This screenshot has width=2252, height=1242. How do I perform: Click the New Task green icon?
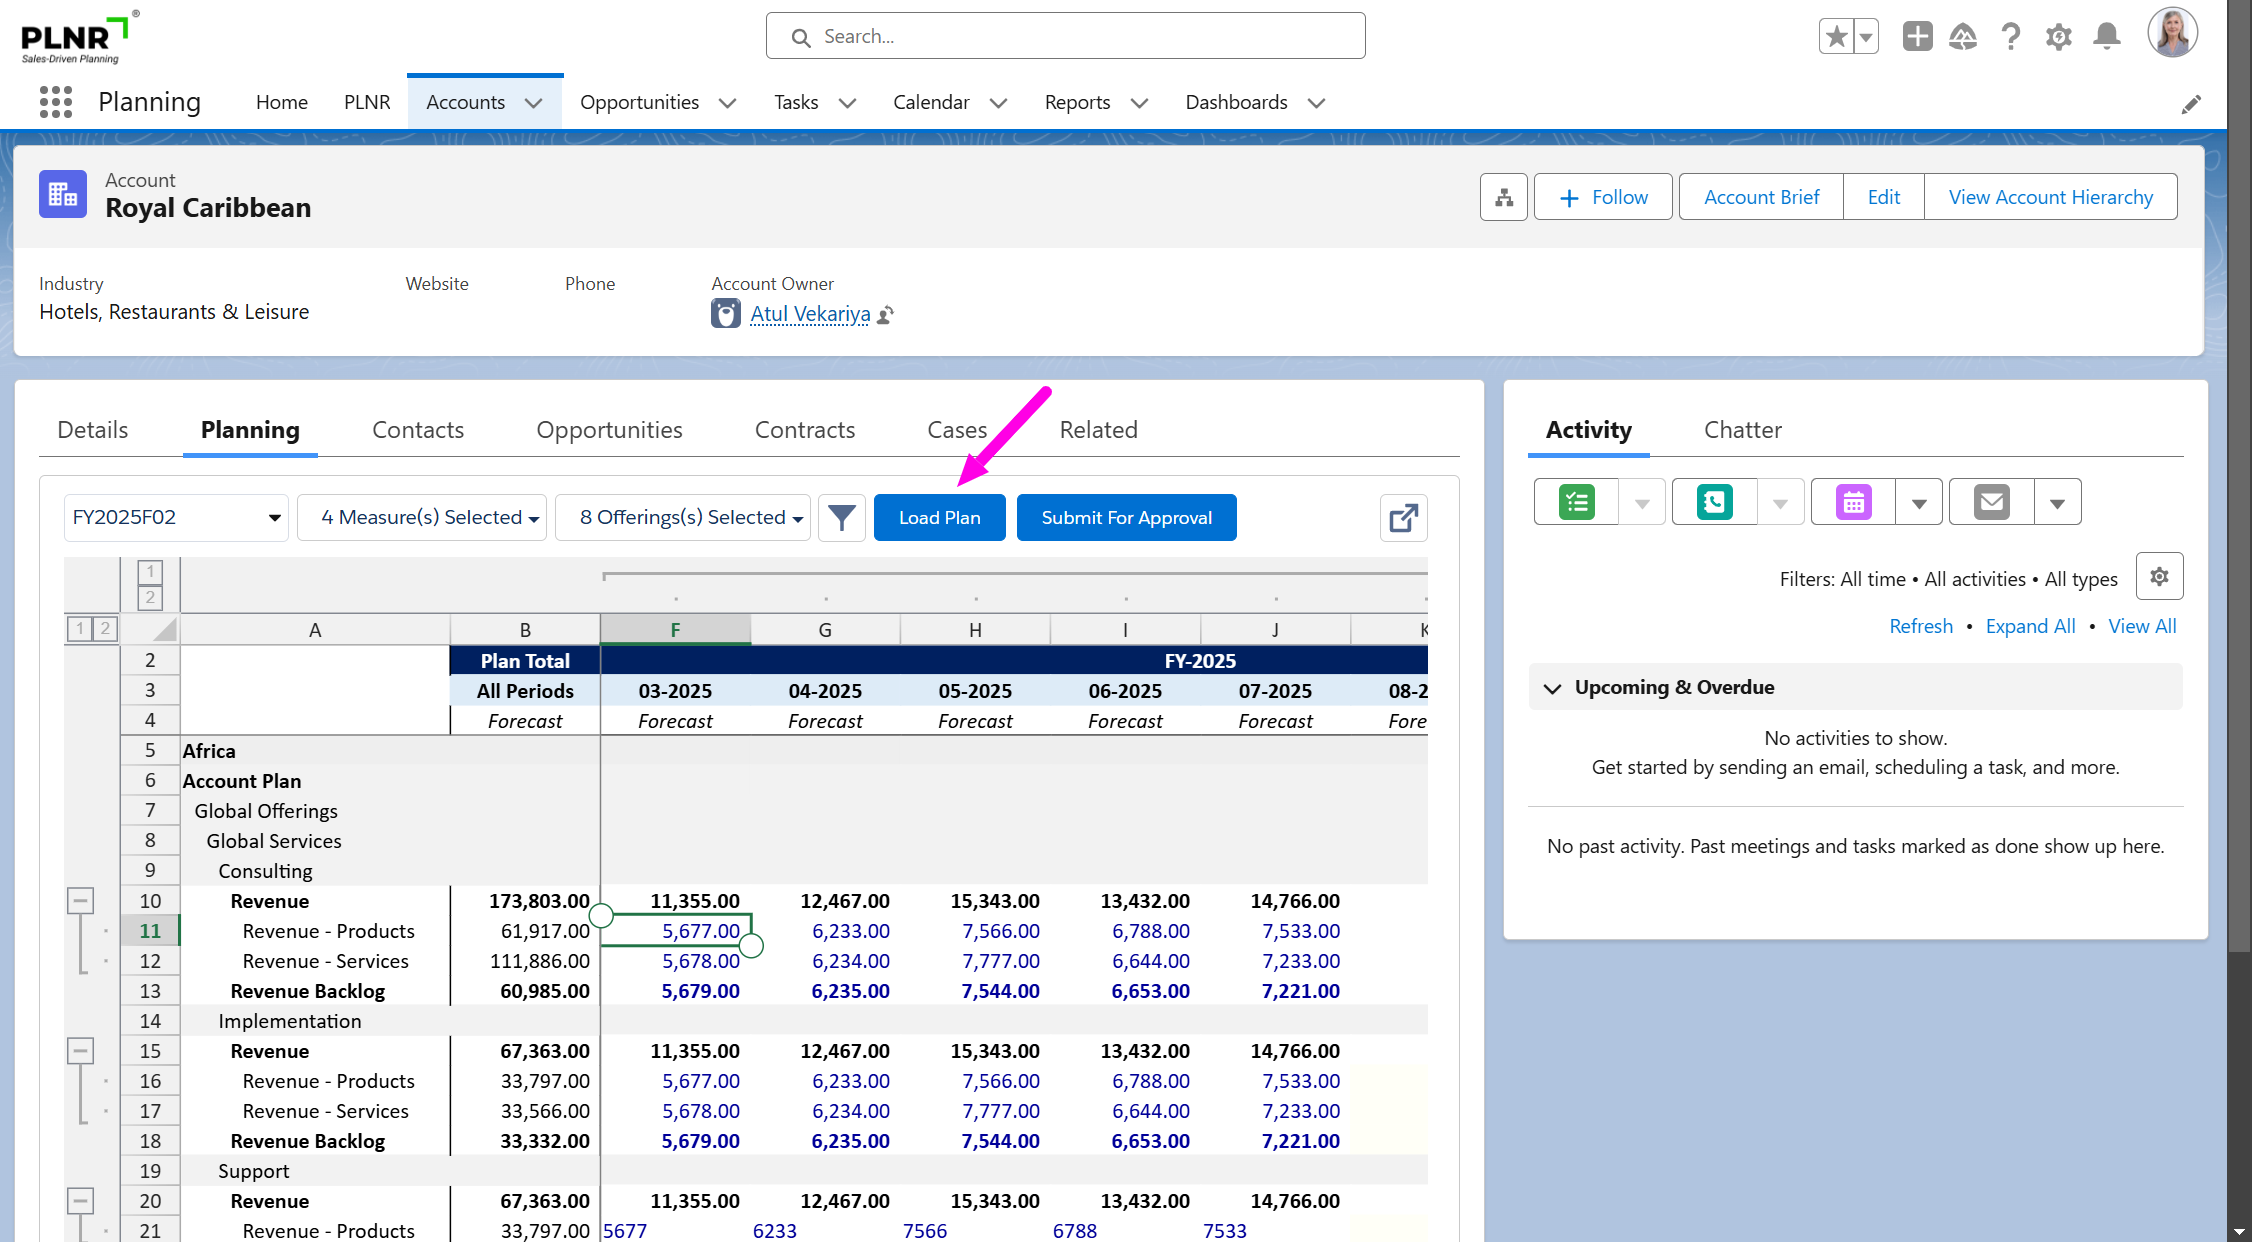(x=1577, y=502)
